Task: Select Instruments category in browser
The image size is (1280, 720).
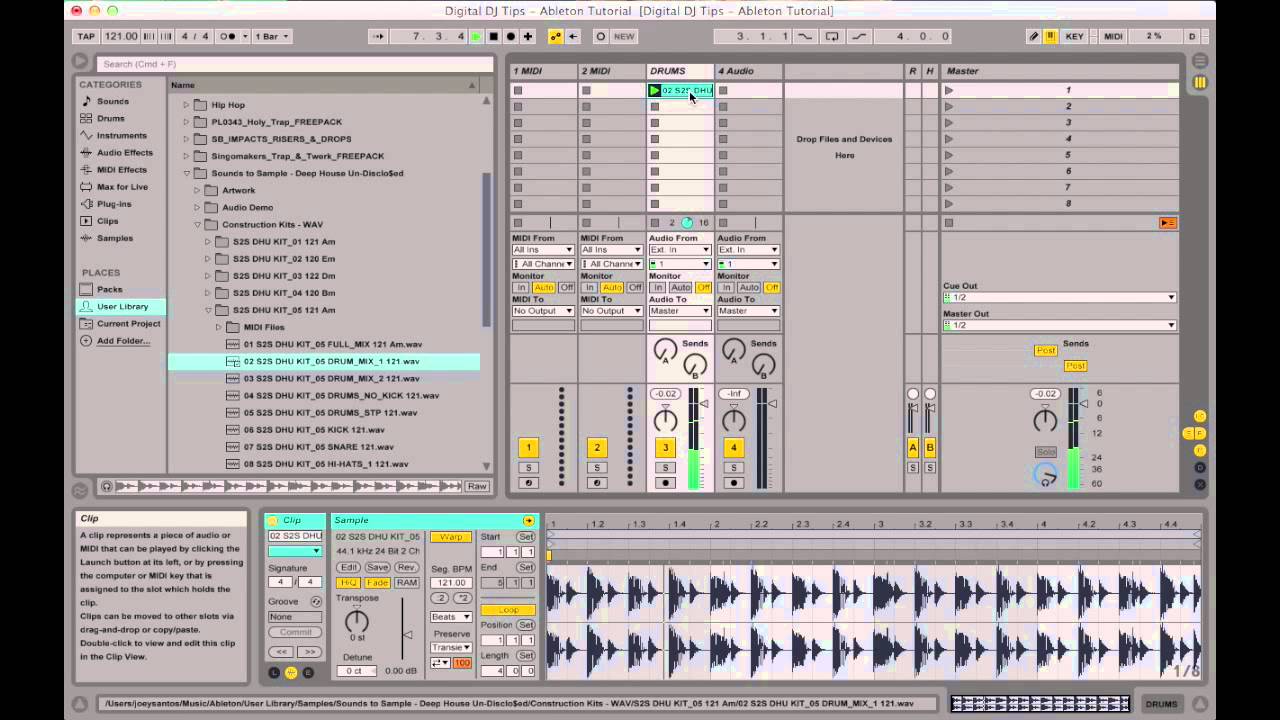Action: tap(121, 135)
